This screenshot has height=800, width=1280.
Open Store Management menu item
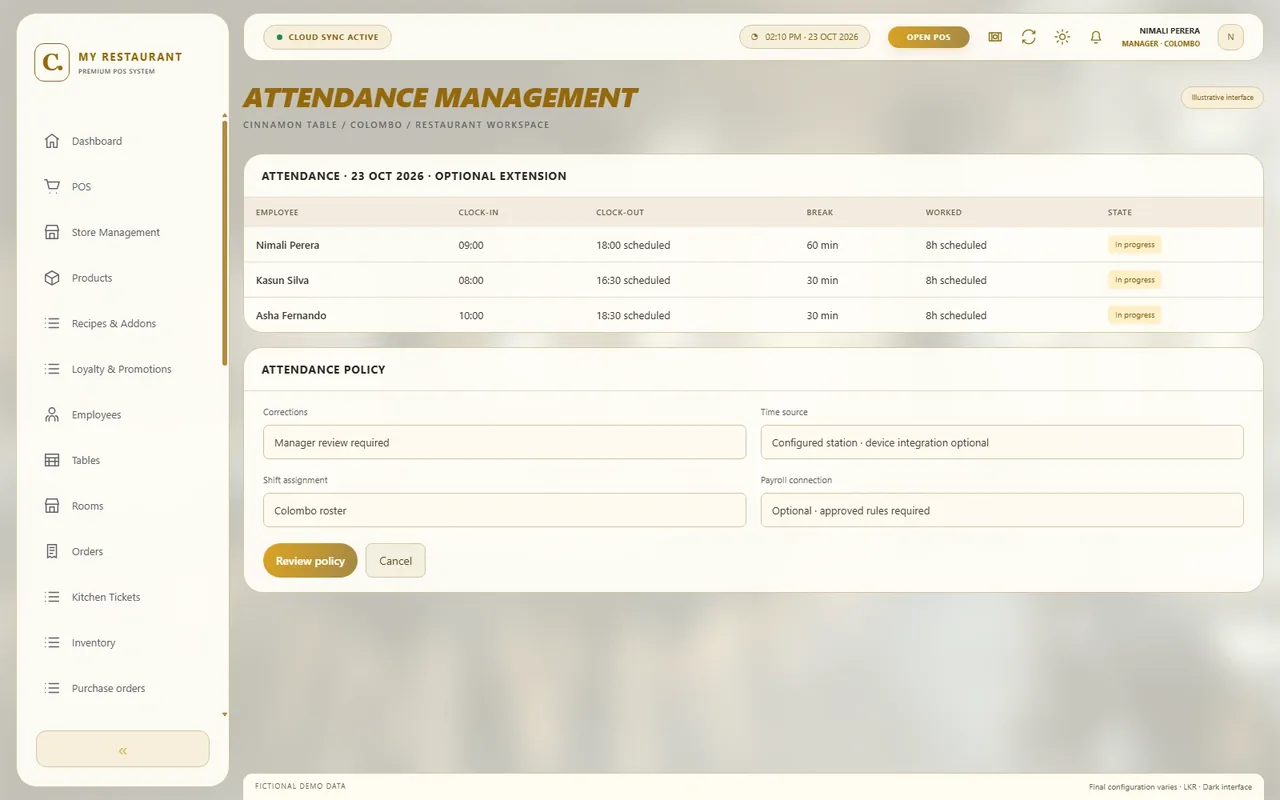(122, 232)
